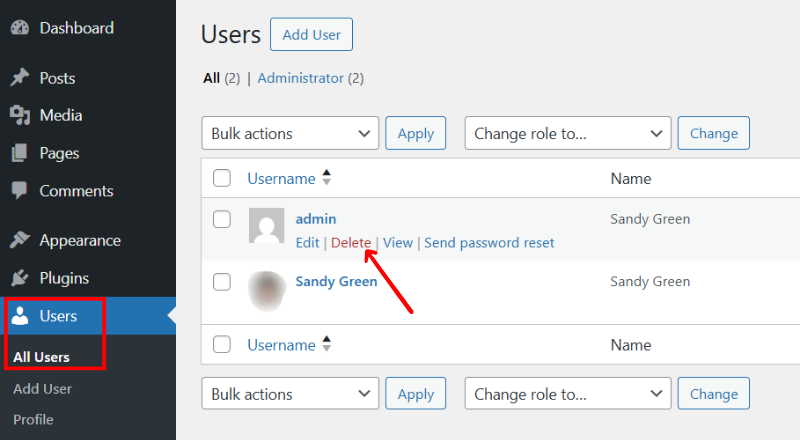Filter users by Administrator role
This screenshot has width=800, height=440.
pyautogui.click(x=301, y=78)
